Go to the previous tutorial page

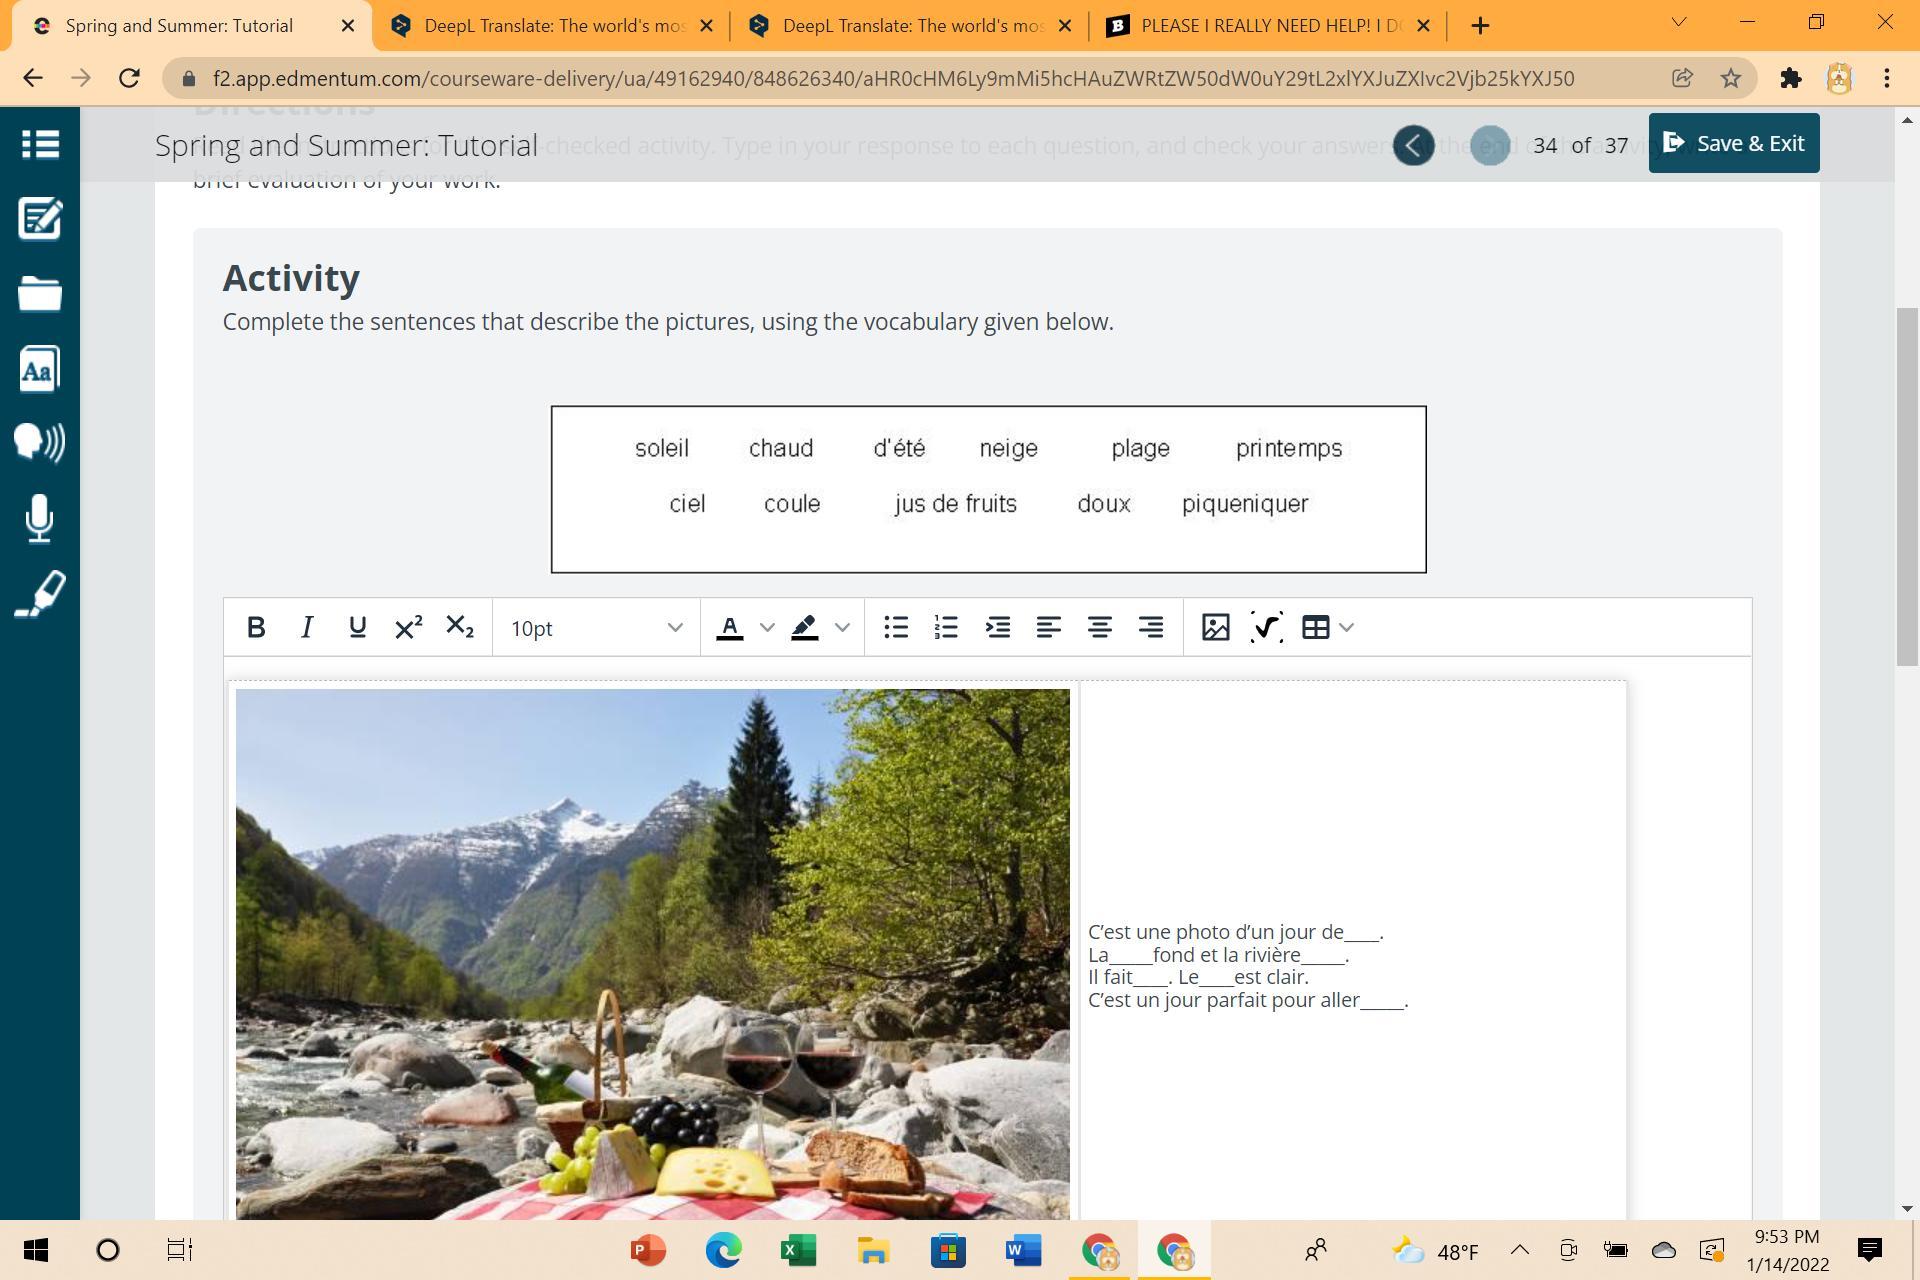[x=1413, y=146]
